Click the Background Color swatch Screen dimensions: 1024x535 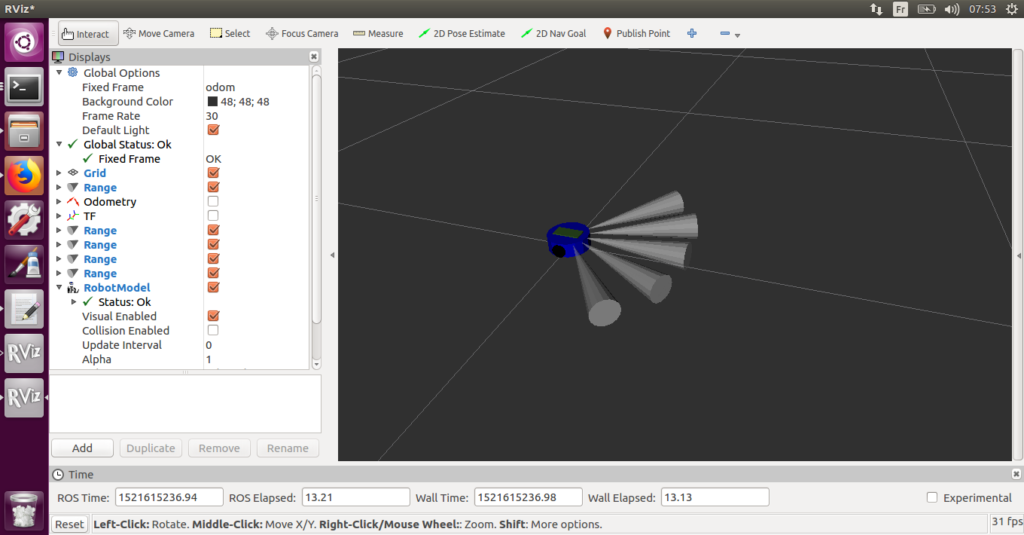pyautogui.click(x=213, y=102)
